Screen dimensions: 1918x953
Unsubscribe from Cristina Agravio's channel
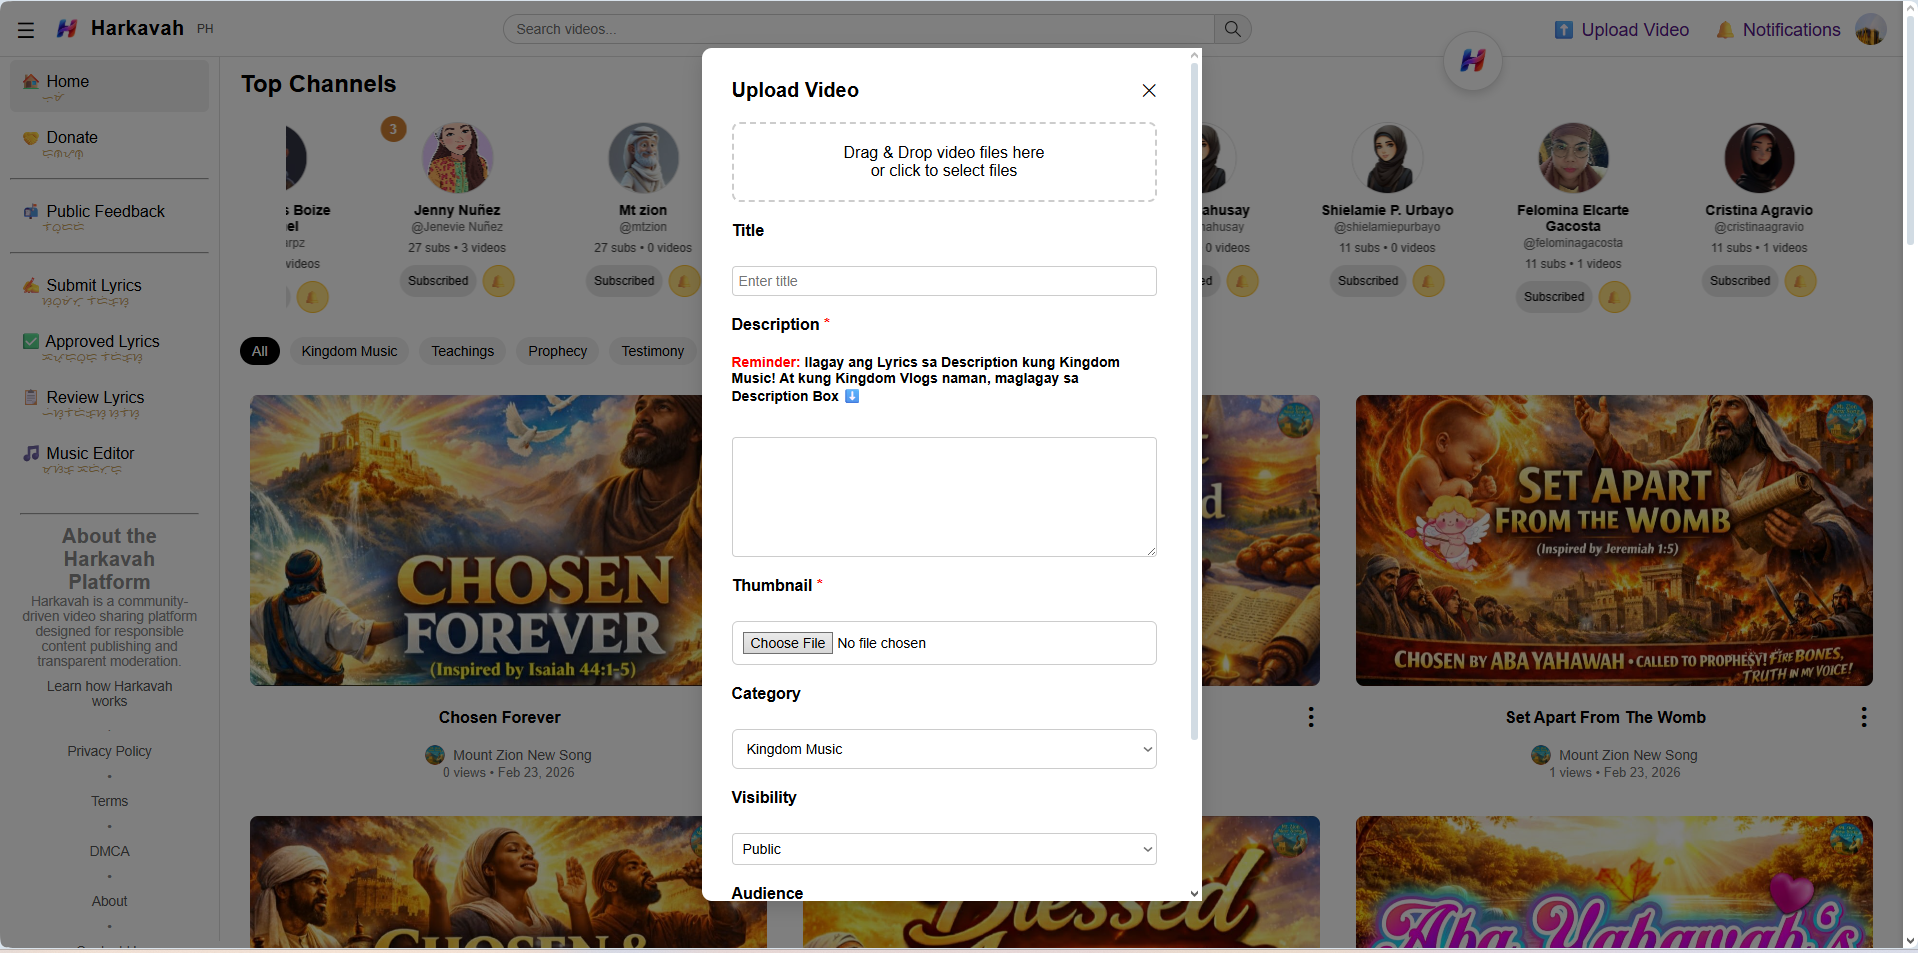pos(1739,281)
